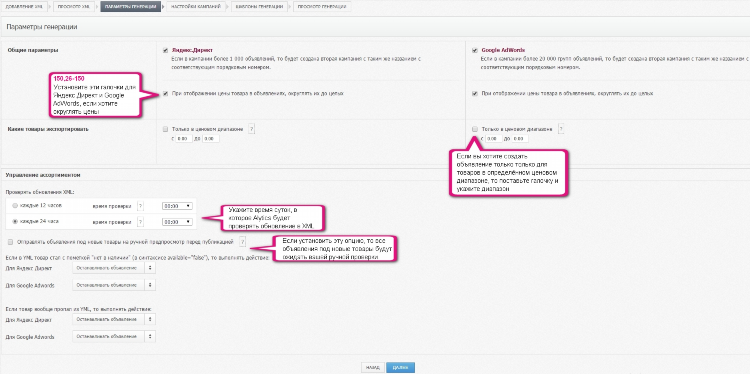Click help icon next to Яндекс price range

point(252,129)
